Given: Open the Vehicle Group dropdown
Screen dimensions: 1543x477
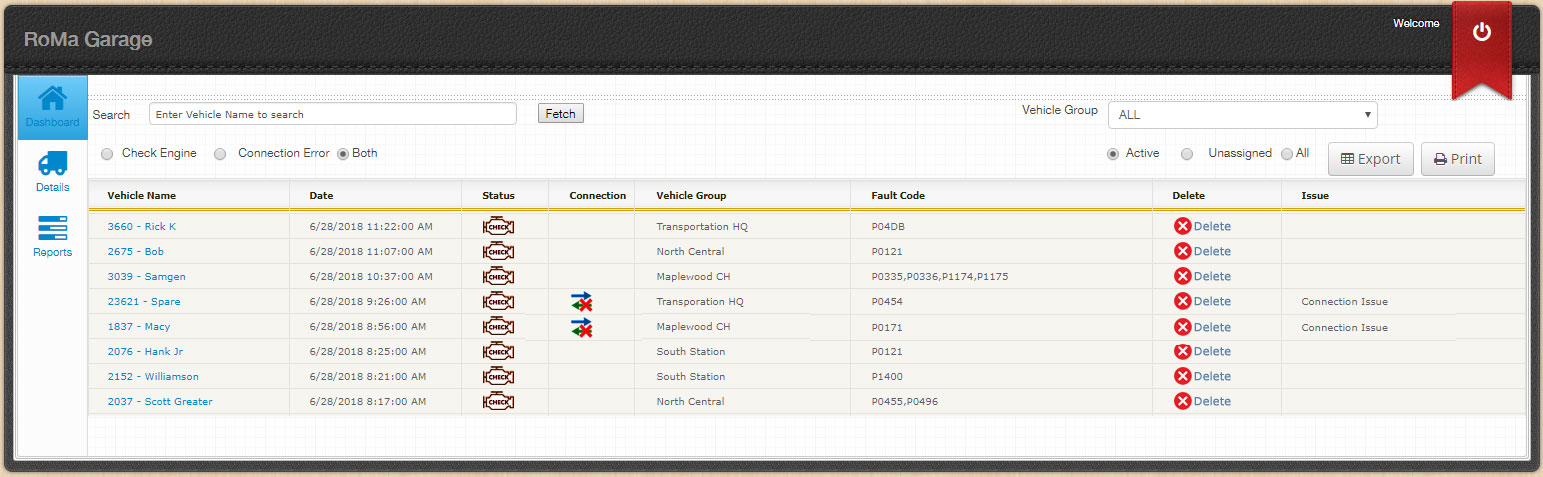Looking at the screenshot, I should [1242, 115].
